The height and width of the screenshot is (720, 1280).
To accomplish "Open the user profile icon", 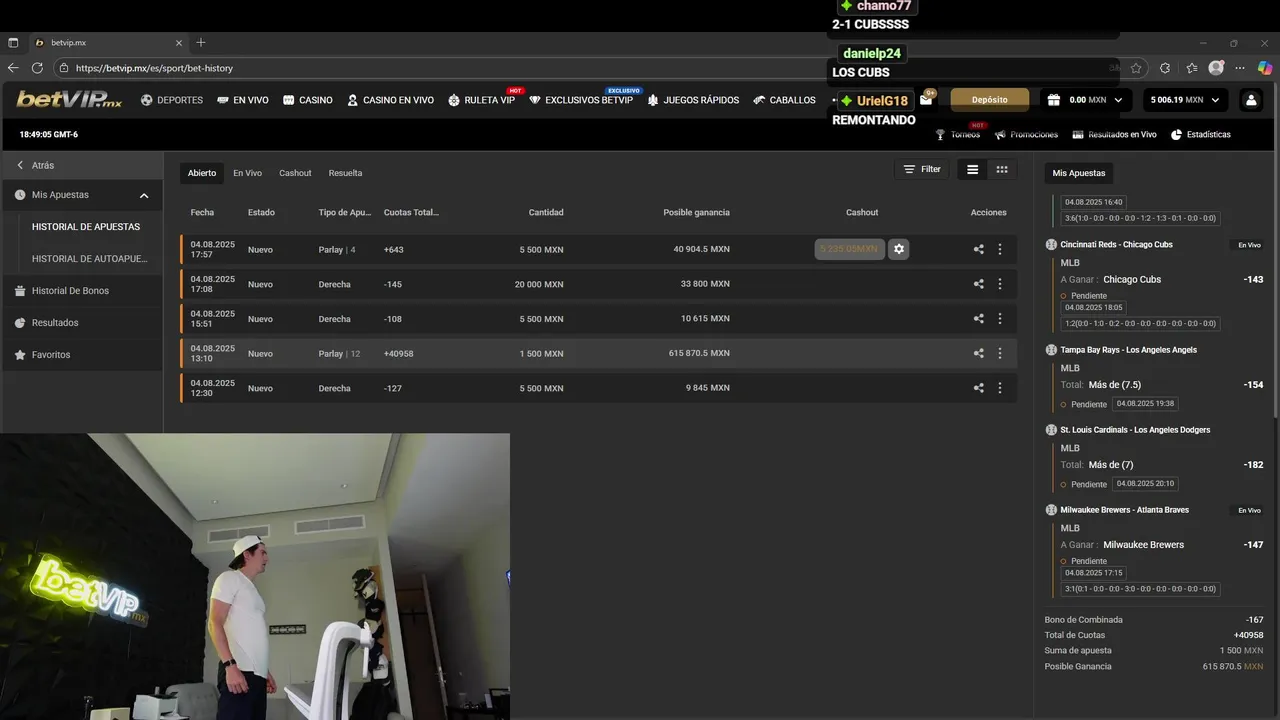I will pyautogui.click(x=1251, y=100).
